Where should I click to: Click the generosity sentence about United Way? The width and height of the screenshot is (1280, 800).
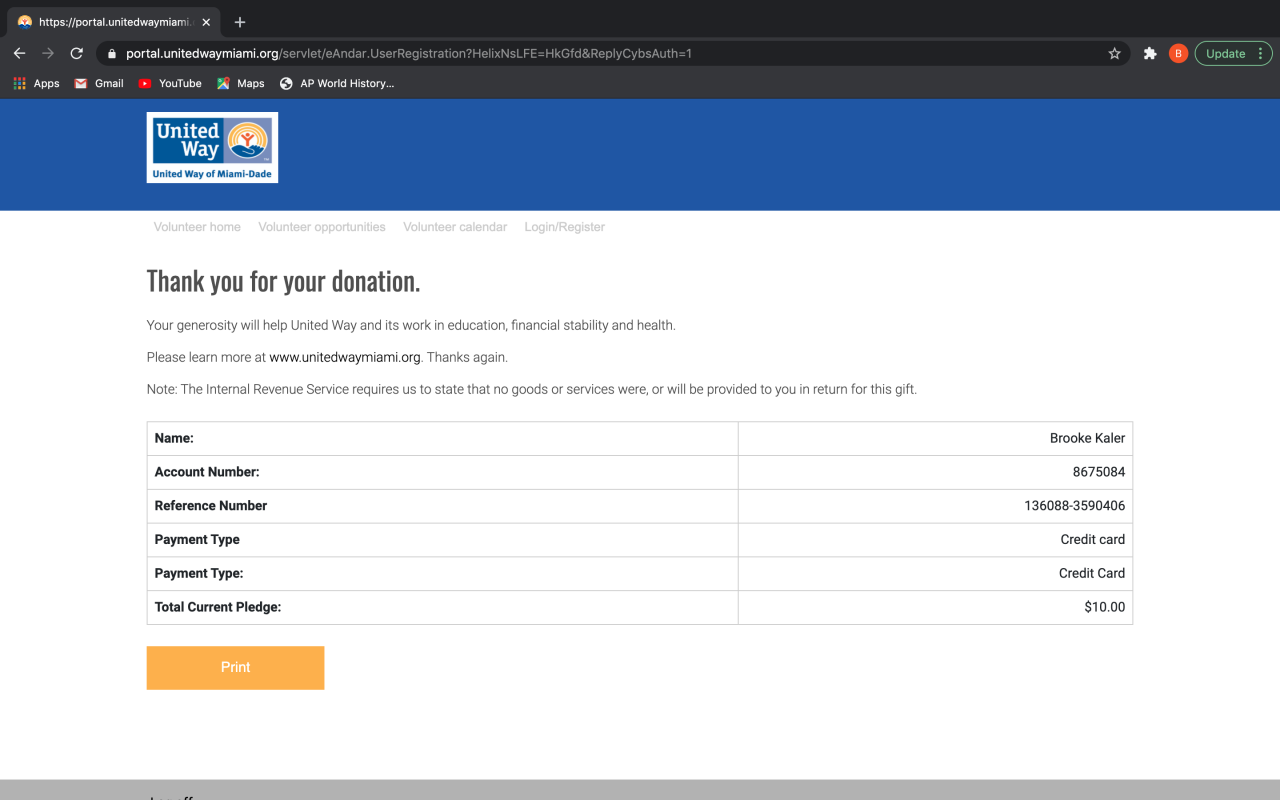(x=411, y=325)
